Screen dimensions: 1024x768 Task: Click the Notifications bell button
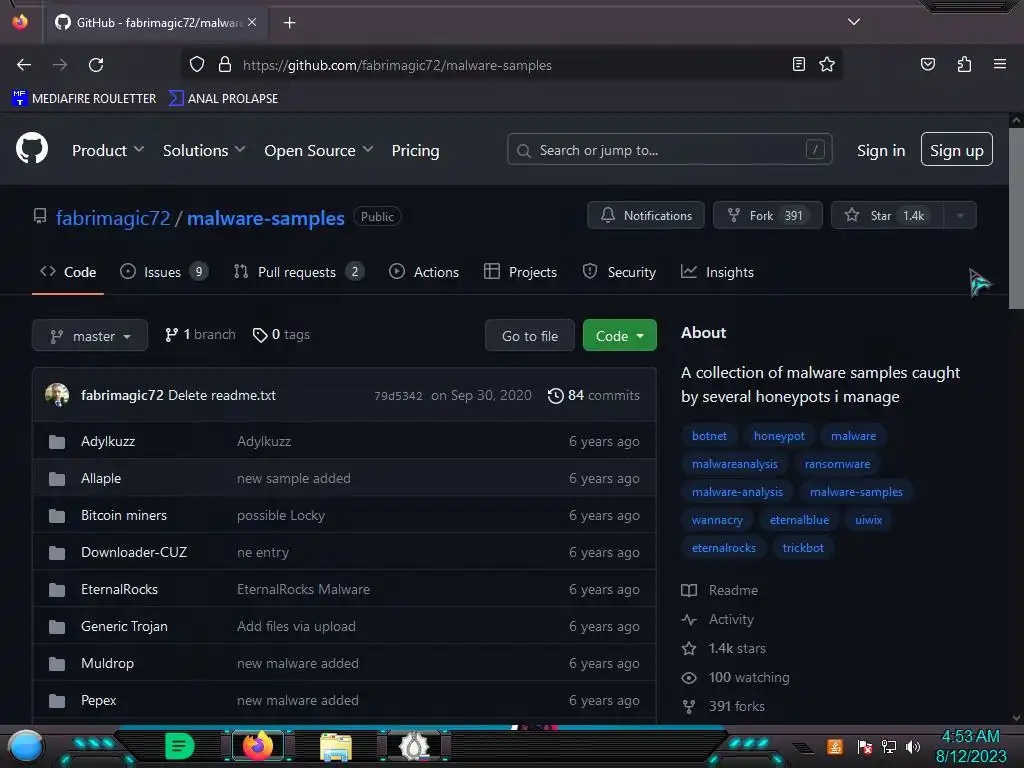tap(646, 216)
